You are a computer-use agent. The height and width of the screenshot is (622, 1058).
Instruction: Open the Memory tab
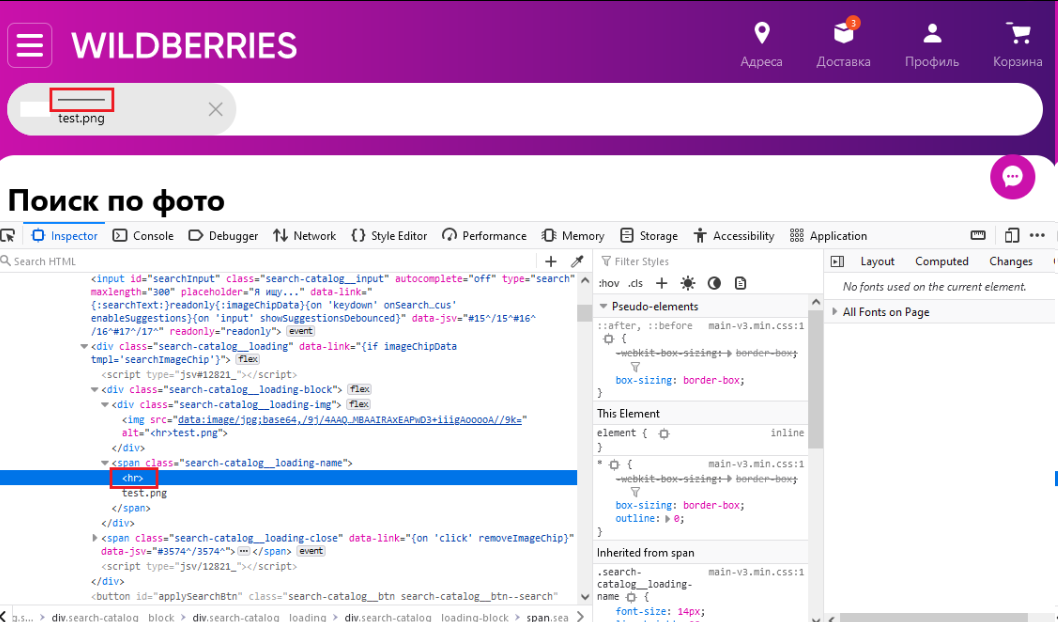[573, 235]
